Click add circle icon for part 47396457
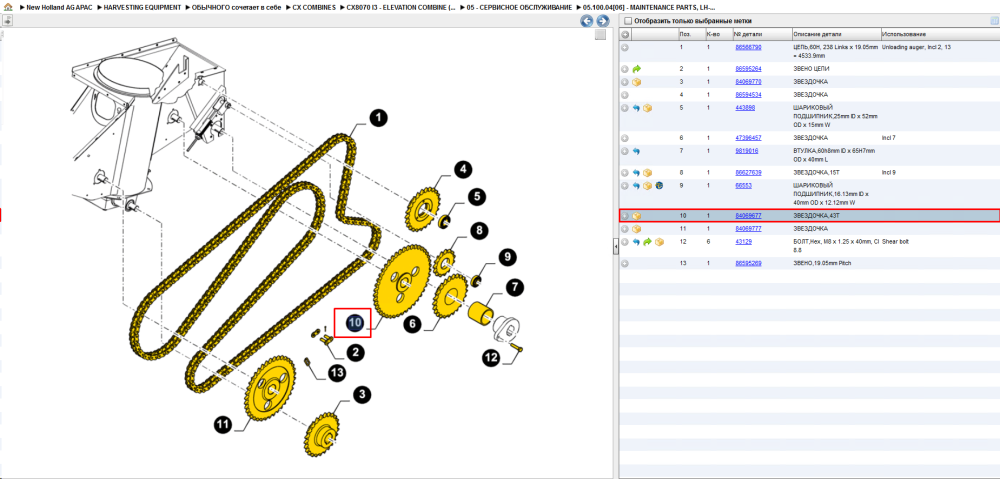Viewport: 1000px width, 479px height. coord(625,138)
